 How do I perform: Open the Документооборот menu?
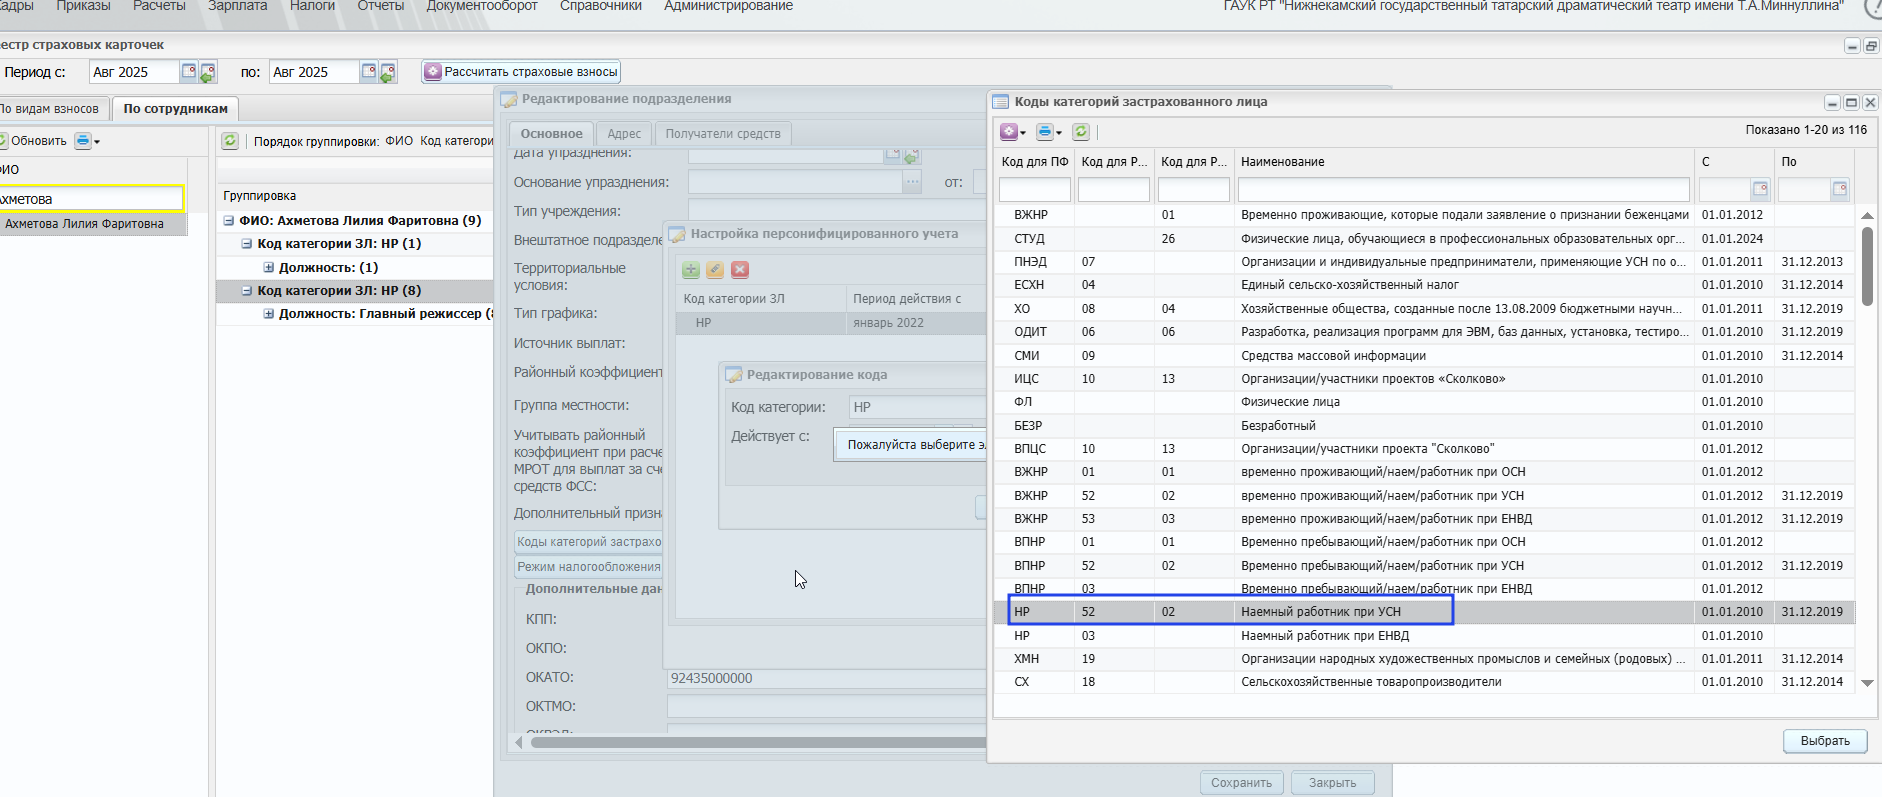pyautogui.click(x=482, y=6)
